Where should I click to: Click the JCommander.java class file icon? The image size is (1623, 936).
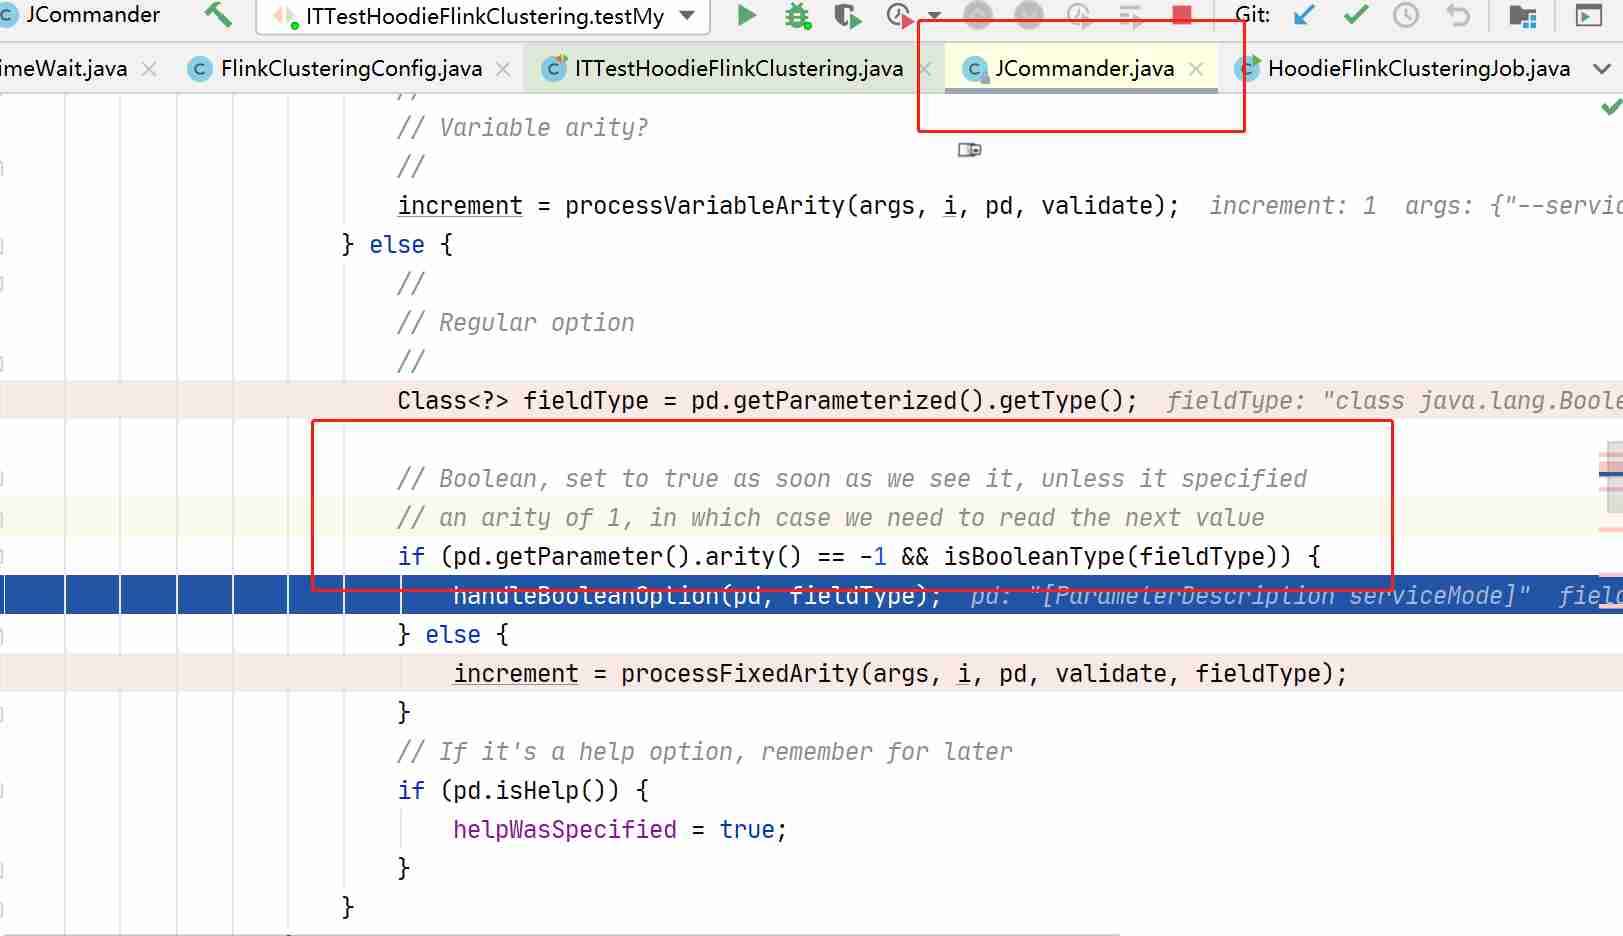(x=973, y=69)
